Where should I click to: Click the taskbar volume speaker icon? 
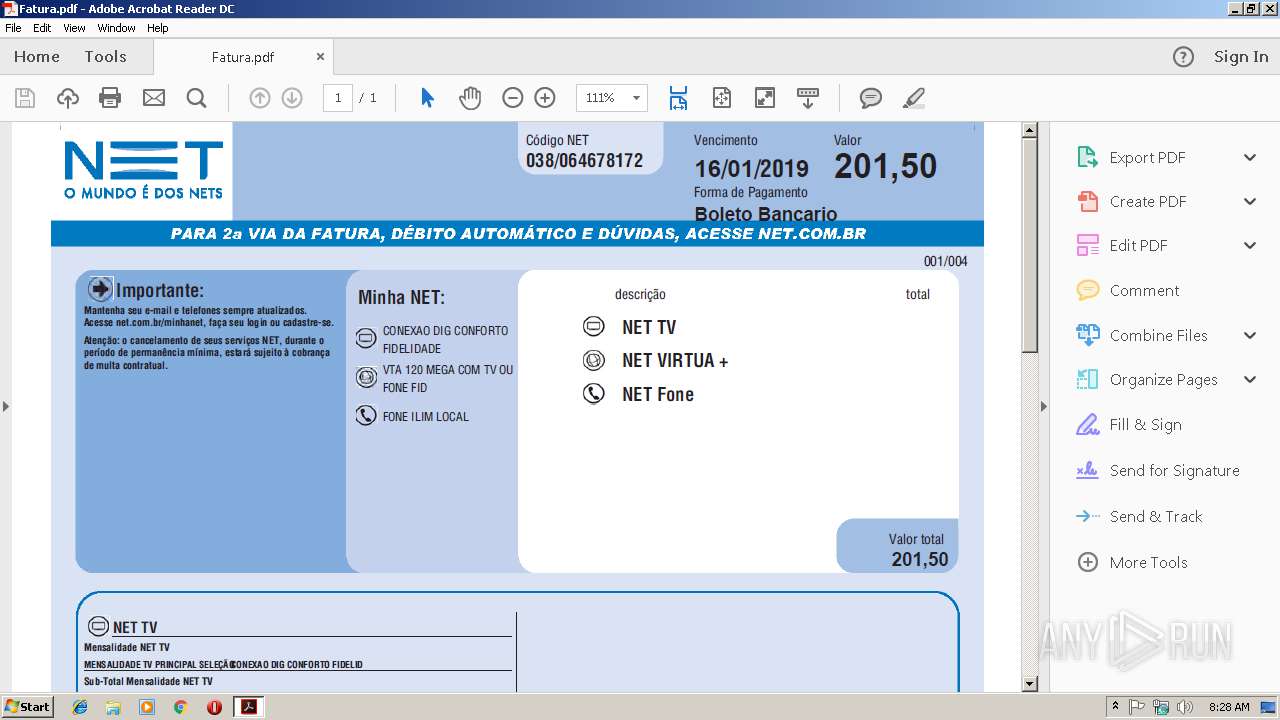1185,707
